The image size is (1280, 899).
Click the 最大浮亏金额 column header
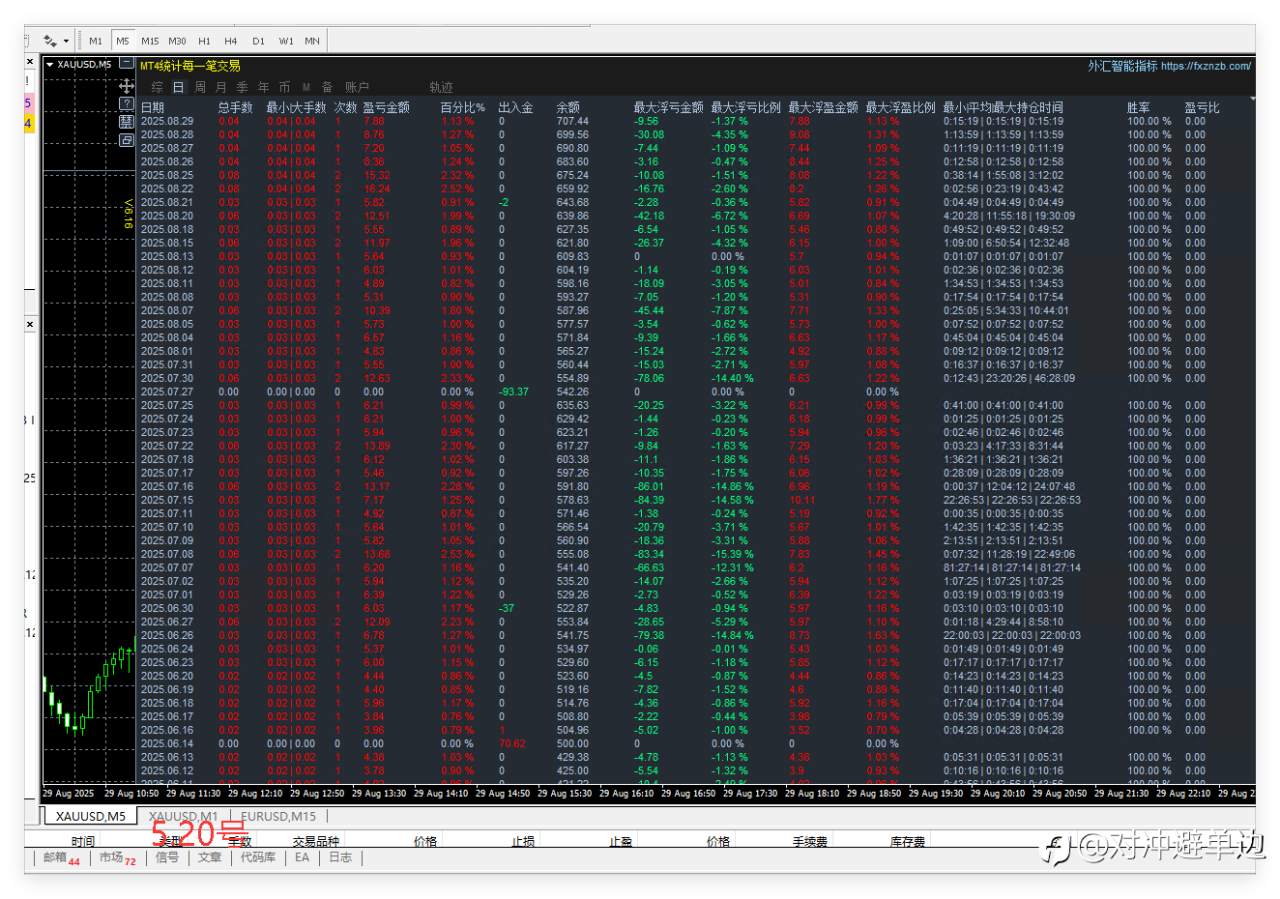pos(669,107)
